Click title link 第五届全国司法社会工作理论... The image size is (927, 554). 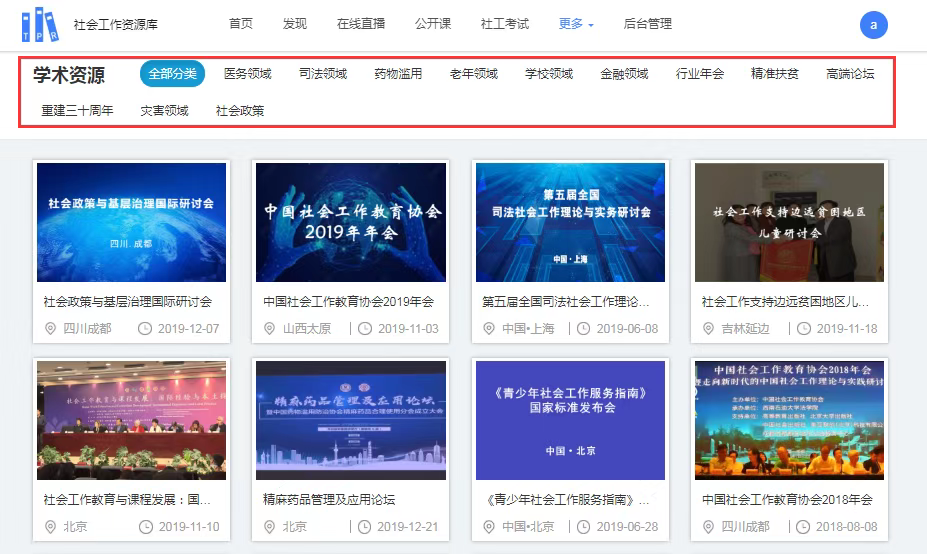tap(566, 302)
